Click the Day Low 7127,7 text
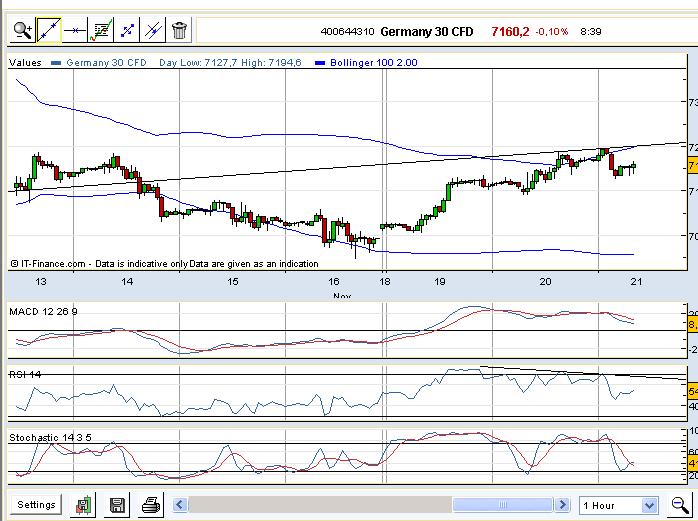 198,63
